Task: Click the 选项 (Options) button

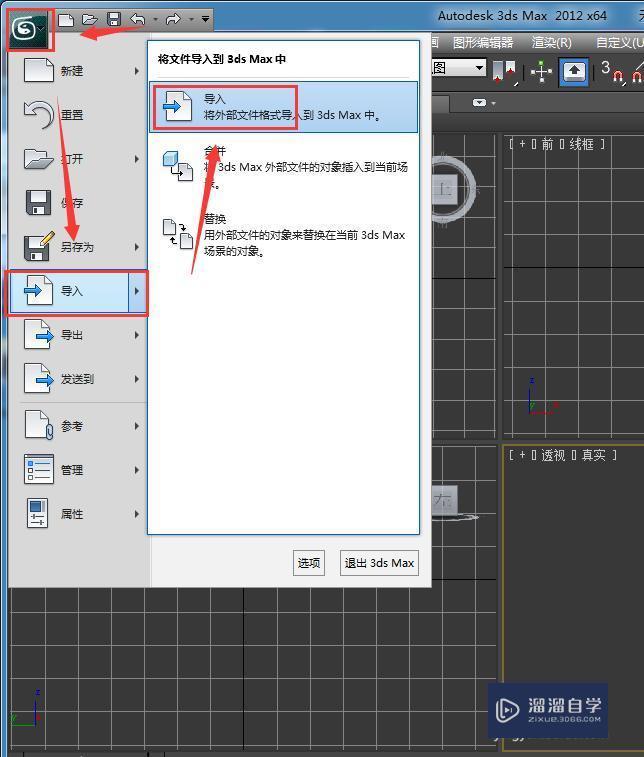Action: tap(308, 563)
